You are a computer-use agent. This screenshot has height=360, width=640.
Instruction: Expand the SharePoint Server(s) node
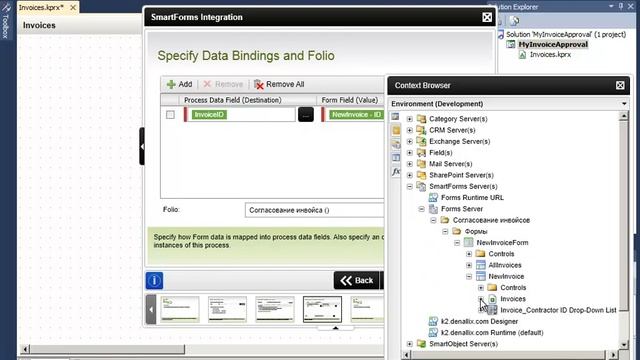click(410, 175)
